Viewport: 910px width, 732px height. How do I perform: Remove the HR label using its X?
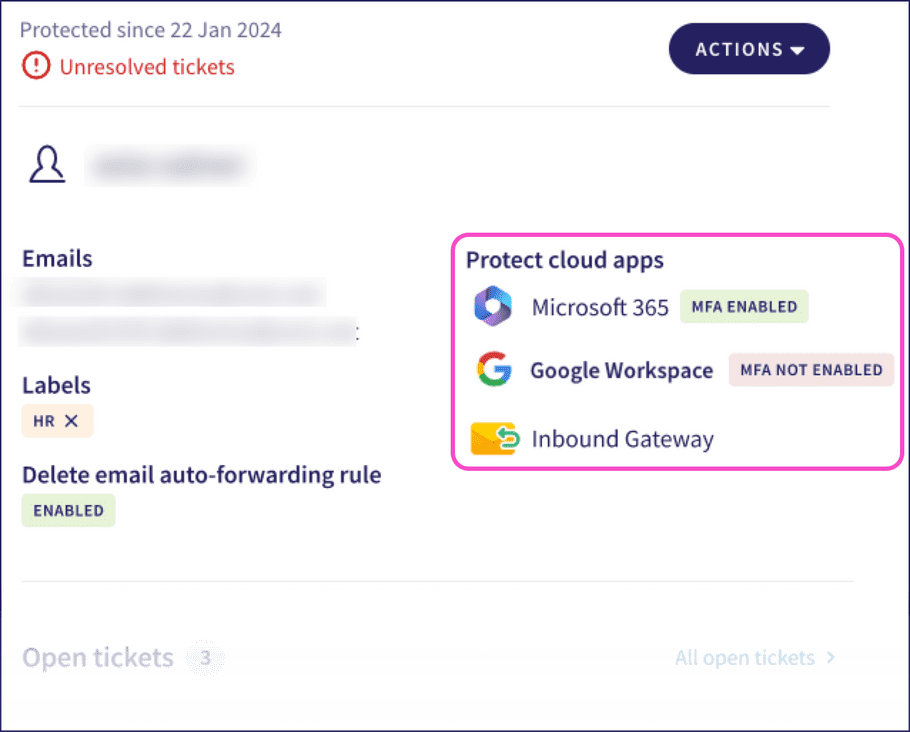72,421
